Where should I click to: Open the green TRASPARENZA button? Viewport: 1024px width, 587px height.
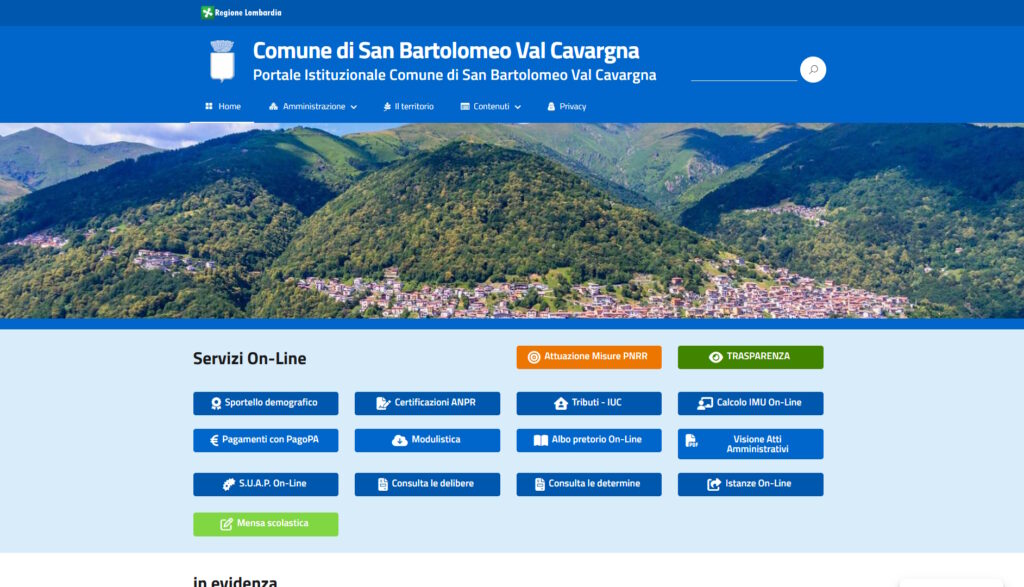pos(750,357)
